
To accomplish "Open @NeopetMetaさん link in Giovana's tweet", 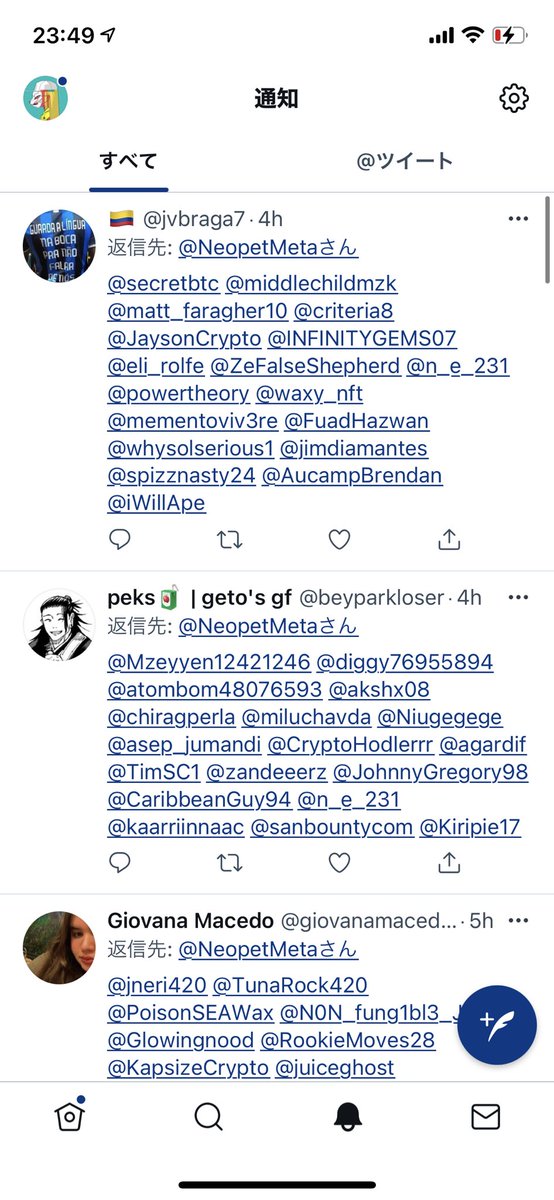I will (x=268, y=949).
